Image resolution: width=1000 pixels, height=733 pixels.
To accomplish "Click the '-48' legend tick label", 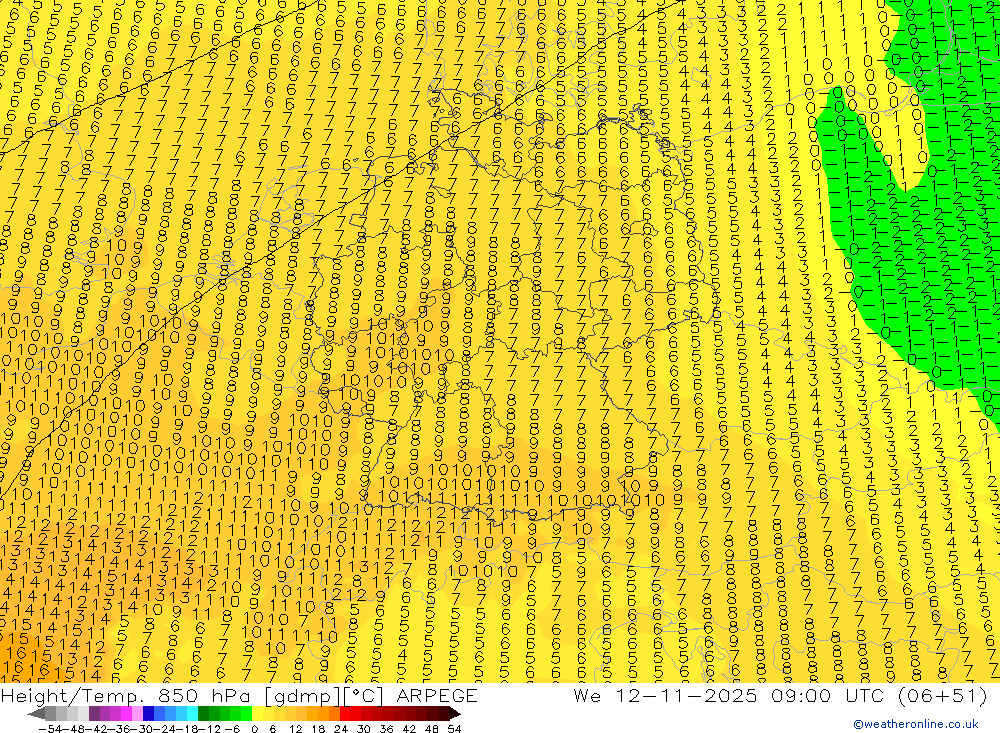I will pyautogui.click(x=74, y=729).
